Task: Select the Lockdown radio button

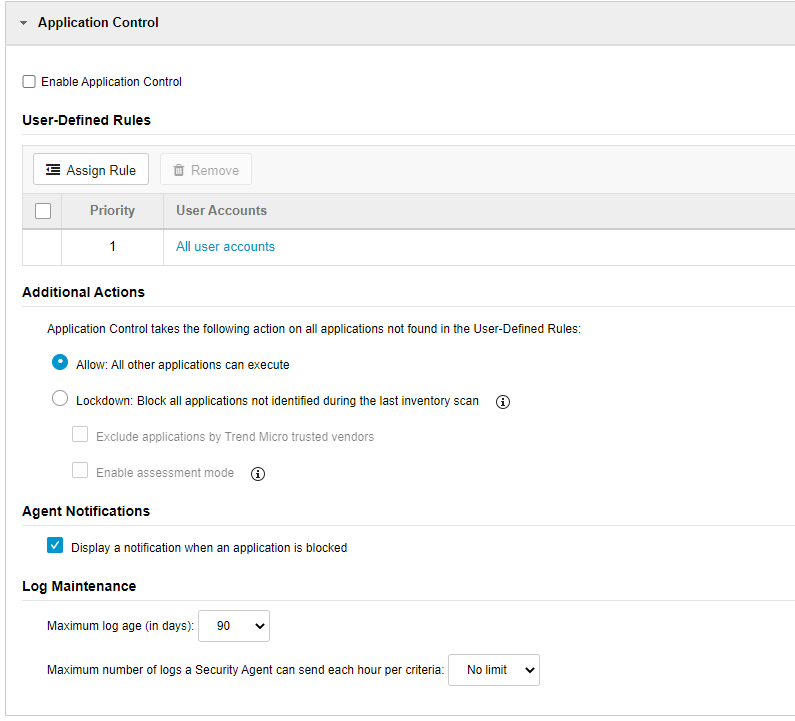Action: [x=60, y=399]
